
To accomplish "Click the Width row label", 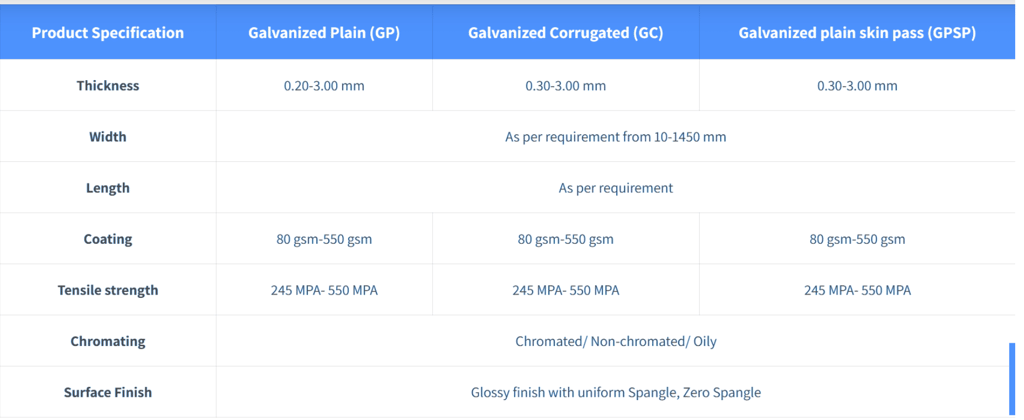I will (108, 137).
